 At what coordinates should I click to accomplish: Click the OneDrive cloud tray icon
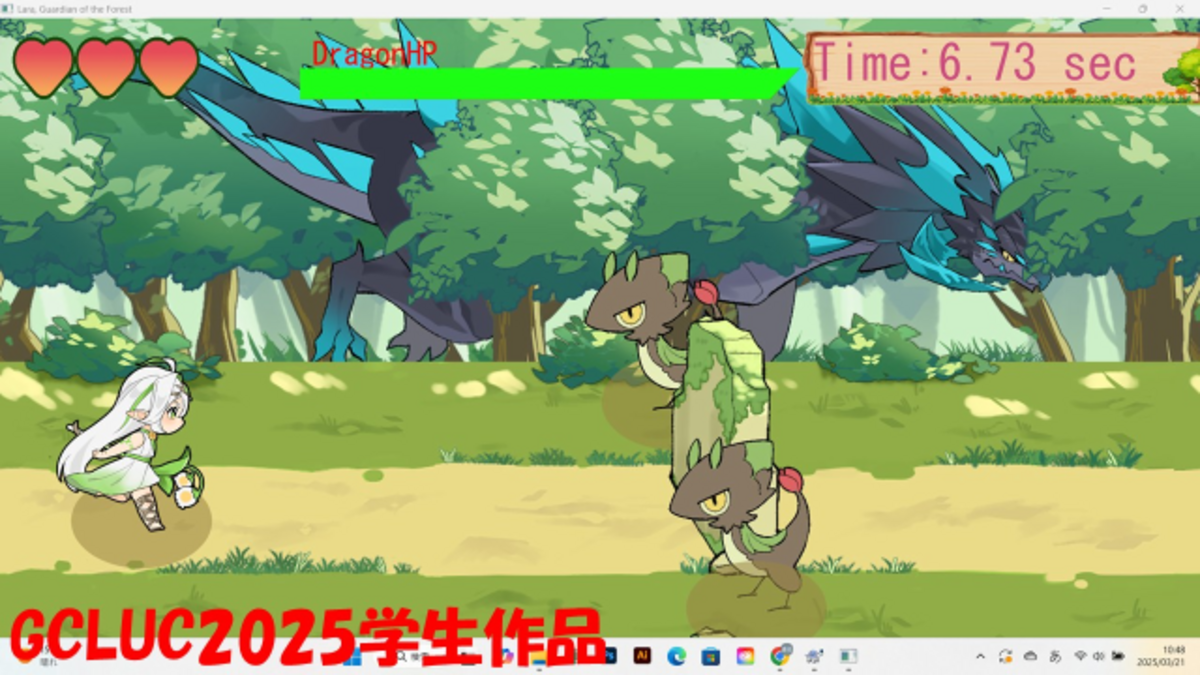[x=1030, y=656]
